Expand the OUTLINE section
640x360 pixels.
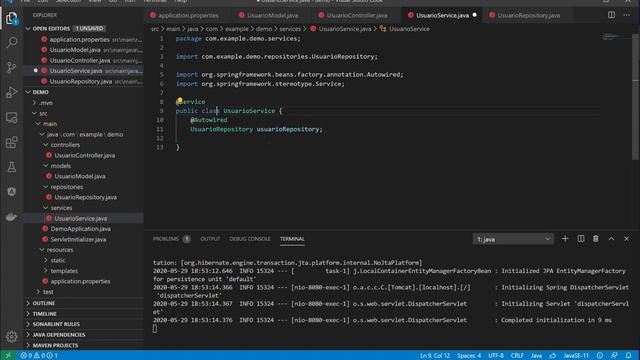point(84,303)
